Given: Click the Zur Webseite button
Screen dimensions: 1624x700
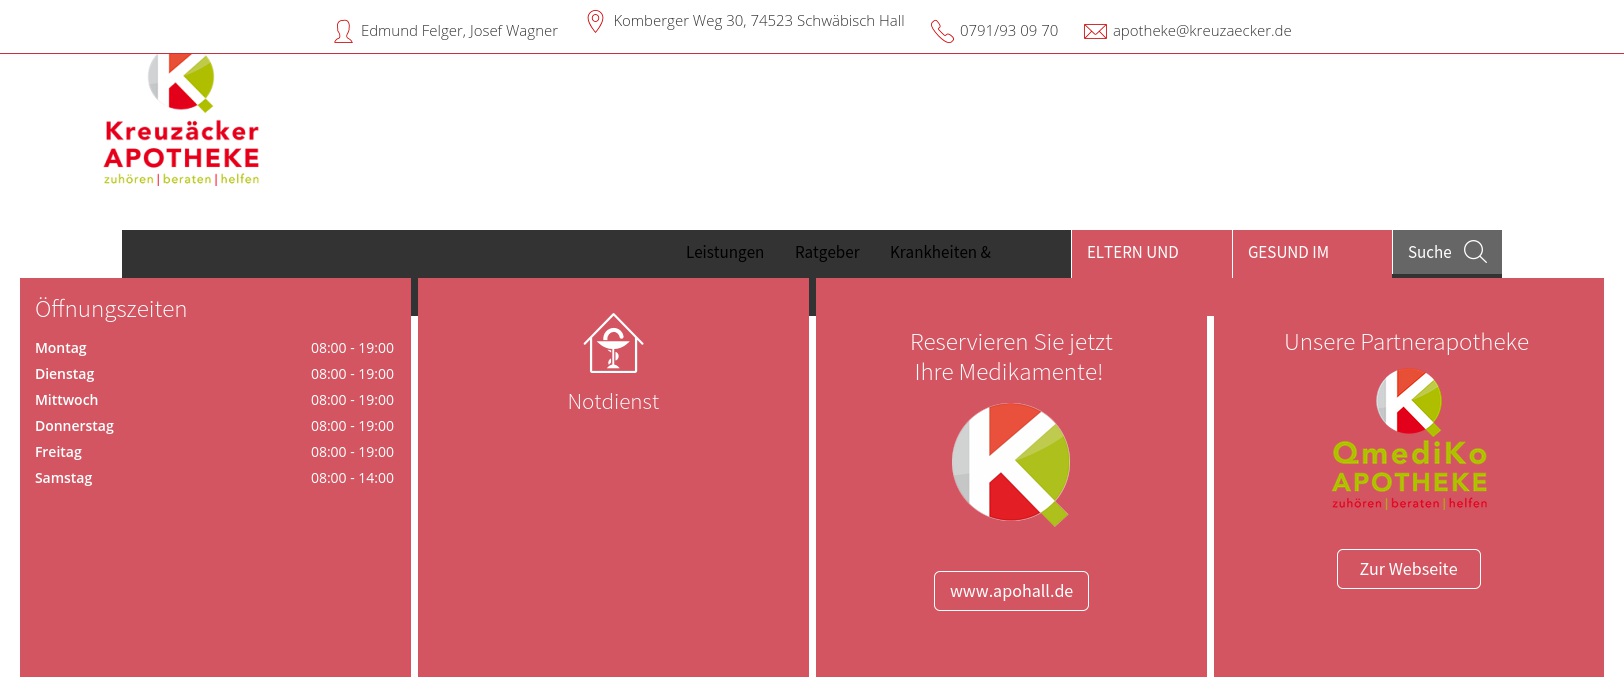Looking at the screenshot, I should click(1408, 569).
